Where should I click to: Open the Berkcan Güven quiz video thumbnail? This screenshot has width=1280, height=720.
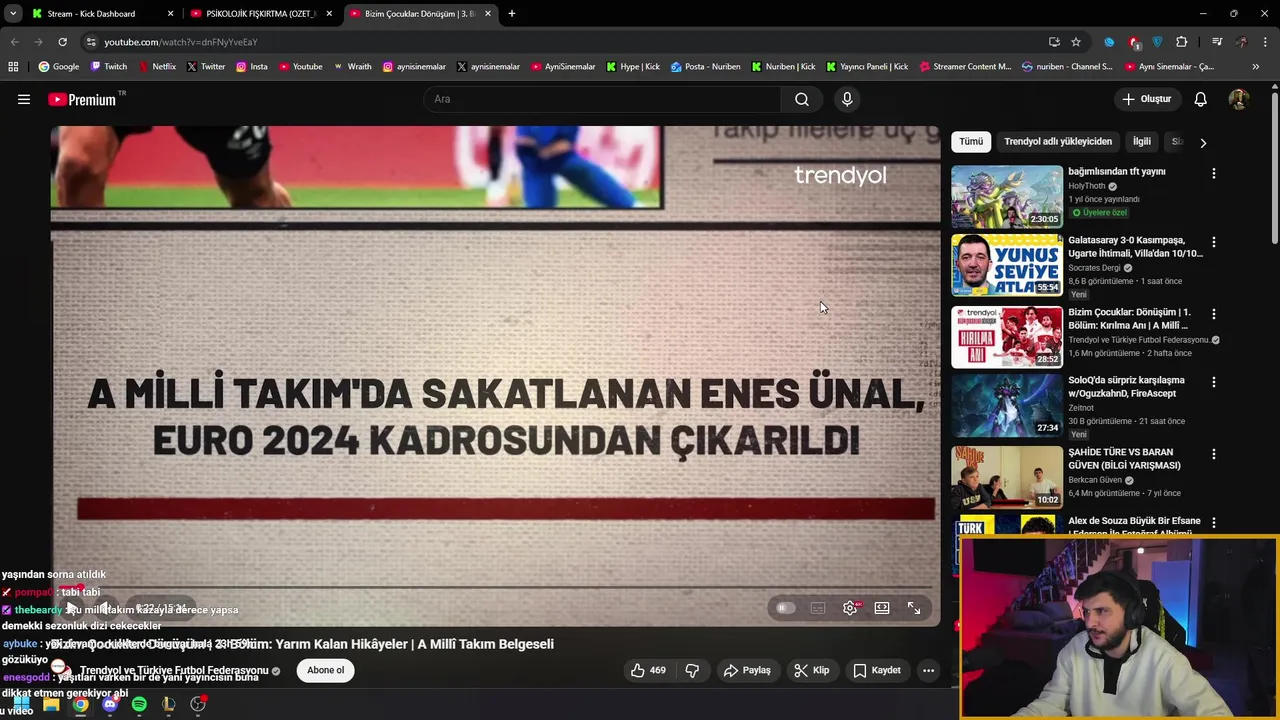click(1007, 477)
